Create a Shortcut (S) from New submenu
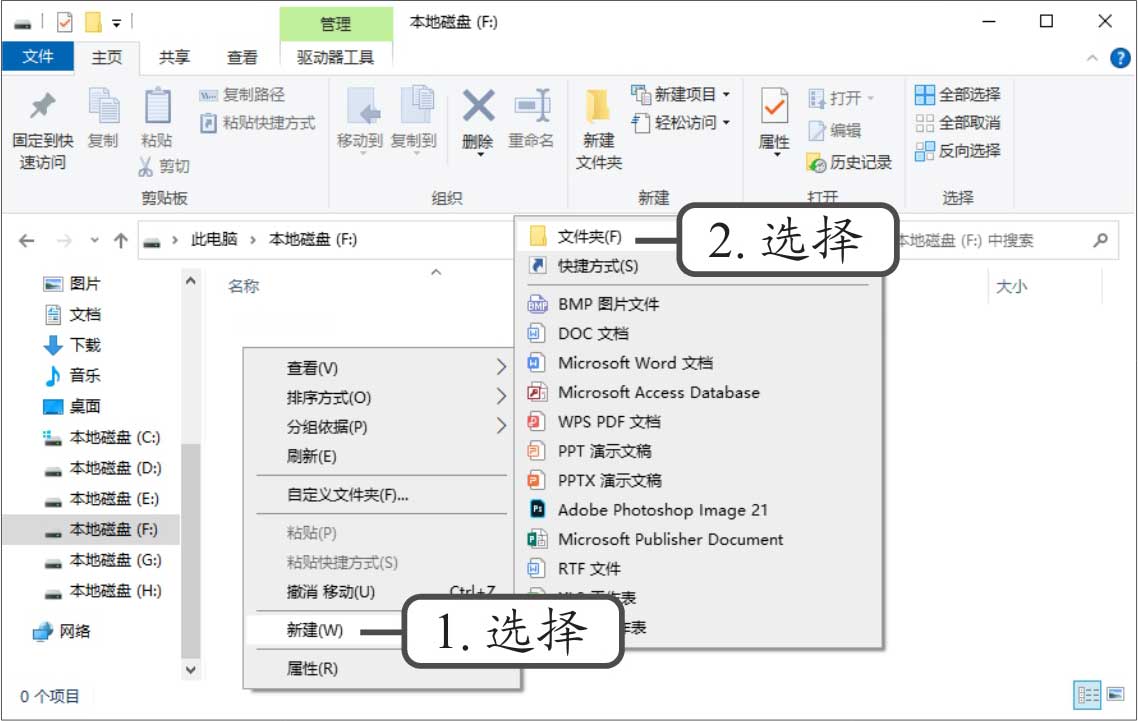Viewport: 1138px width, 721px height. (598, 266)
